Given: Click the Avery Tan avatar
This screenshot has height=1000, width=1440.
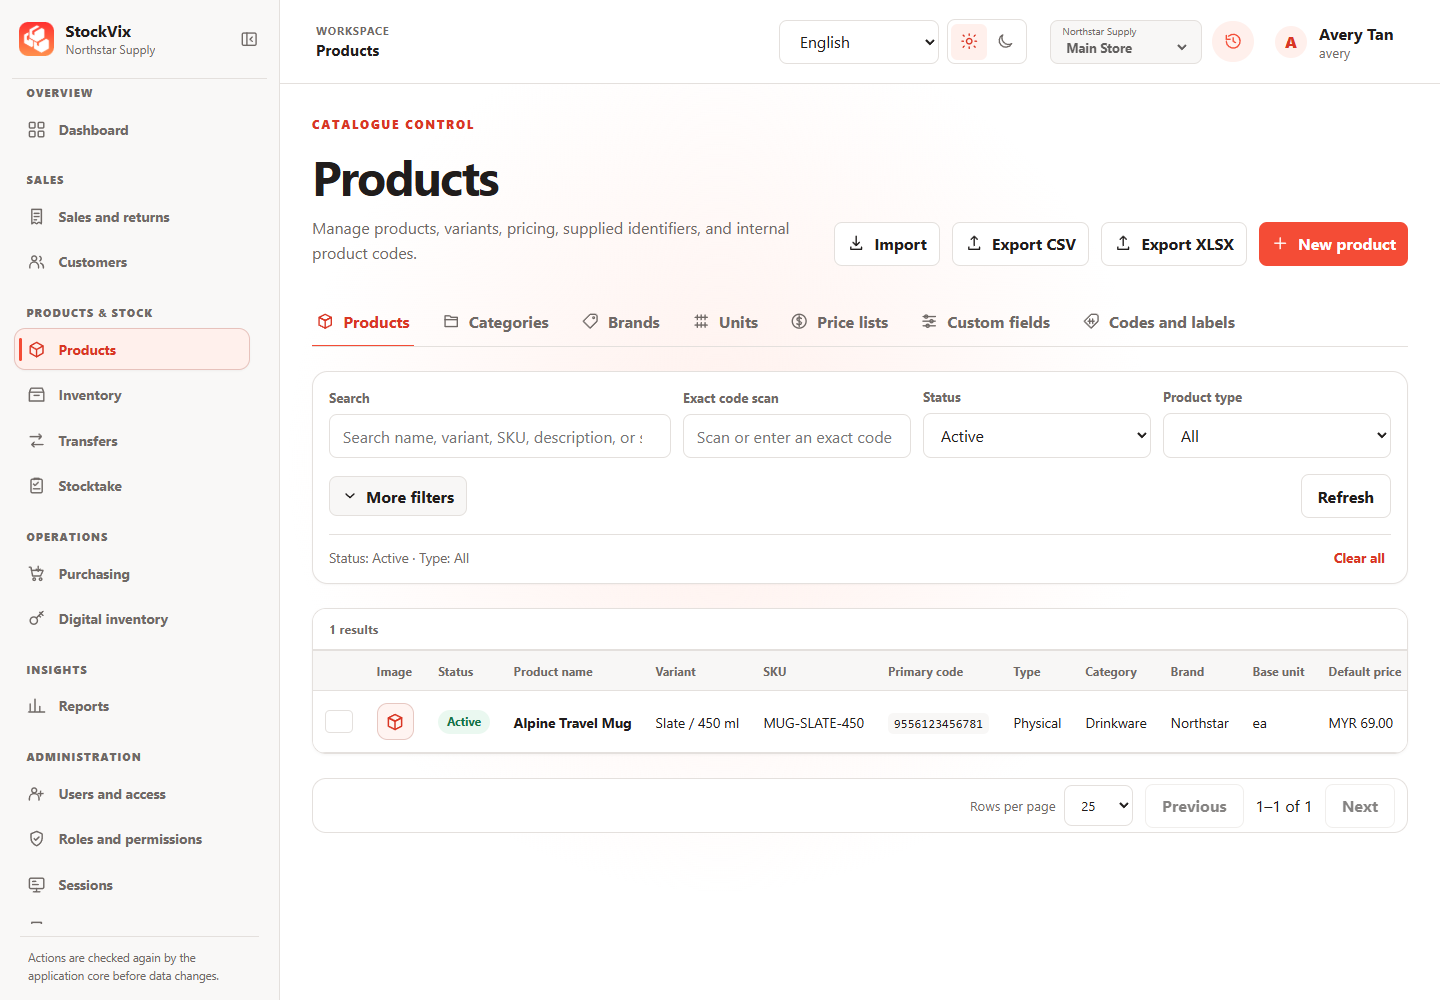Looking at the screenshot, I should pos(1291,43).
